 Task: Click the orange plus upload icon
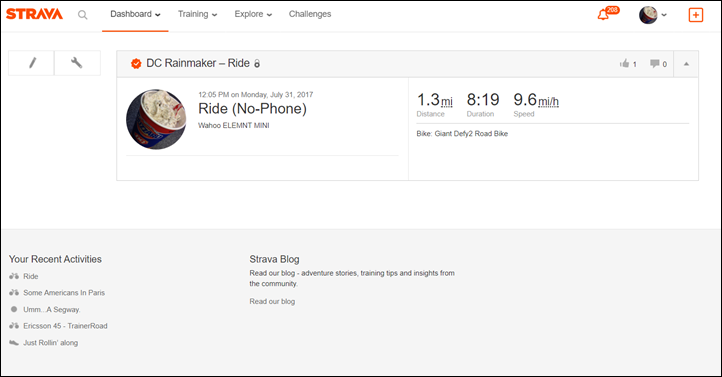(x=695, y=15)
